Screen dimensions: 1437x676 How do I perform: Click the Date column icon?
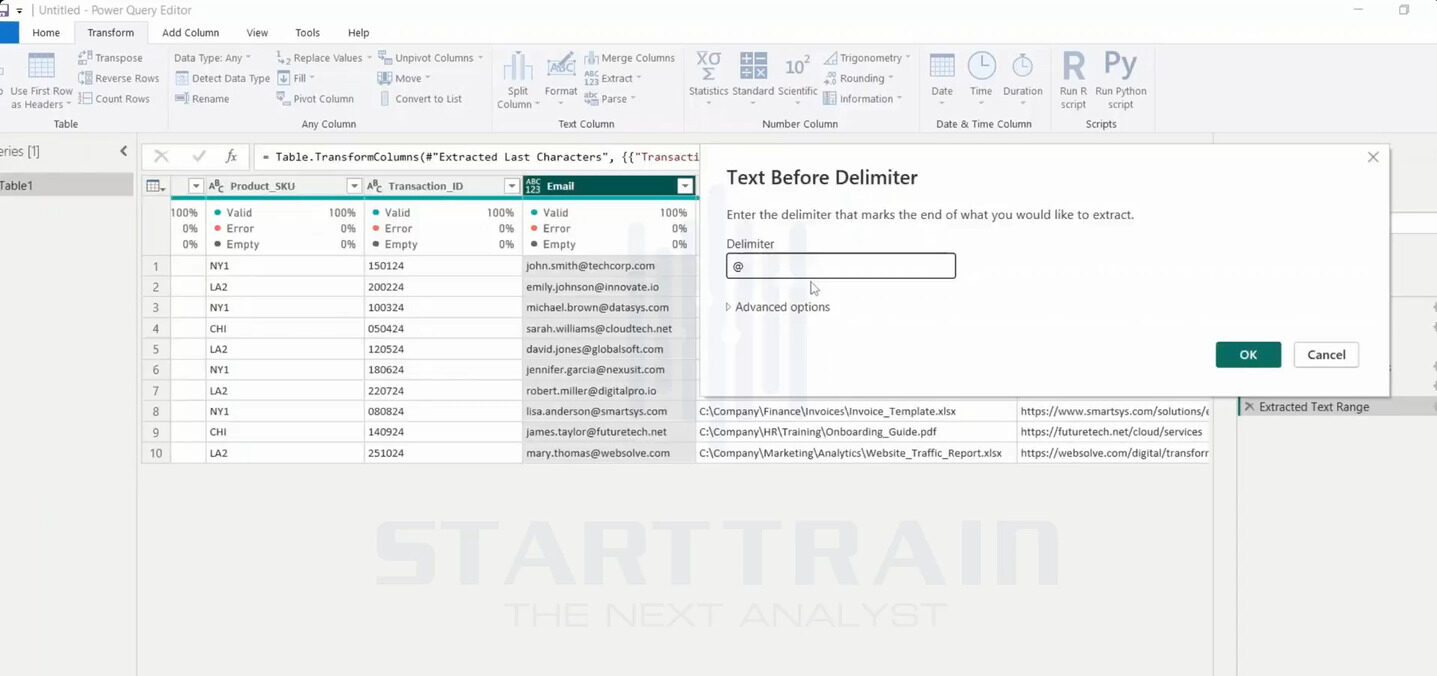[x=942, y=66]
